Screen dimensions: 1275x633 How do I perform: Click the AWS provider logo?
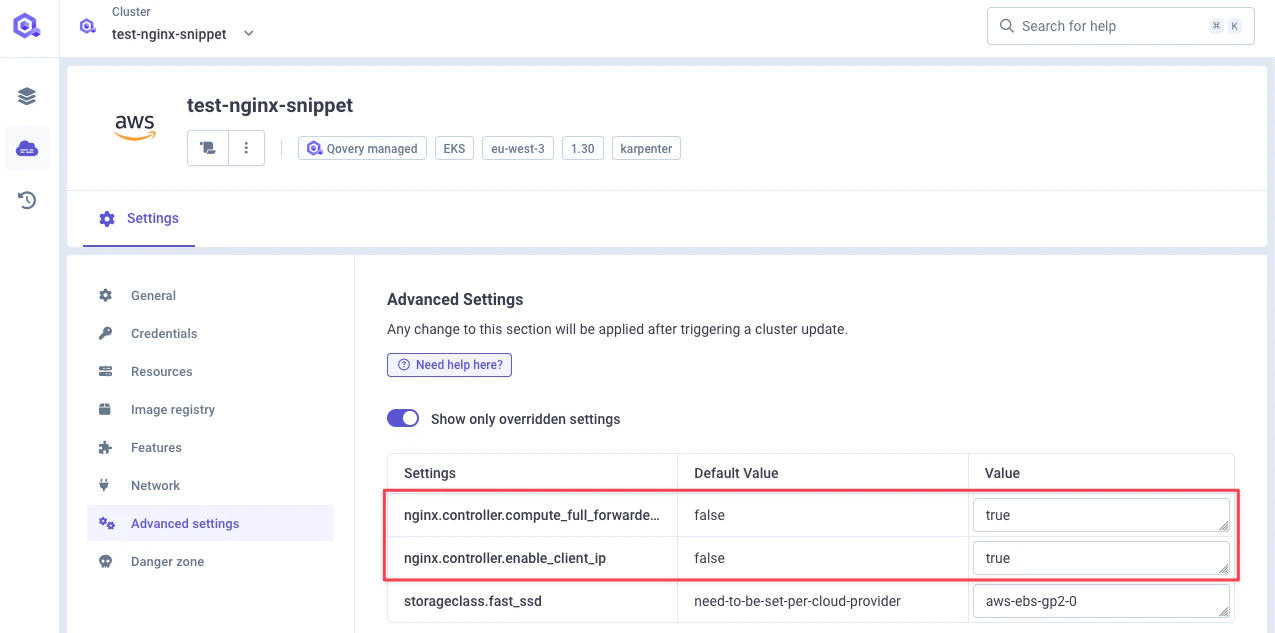(x=134, y=127)
